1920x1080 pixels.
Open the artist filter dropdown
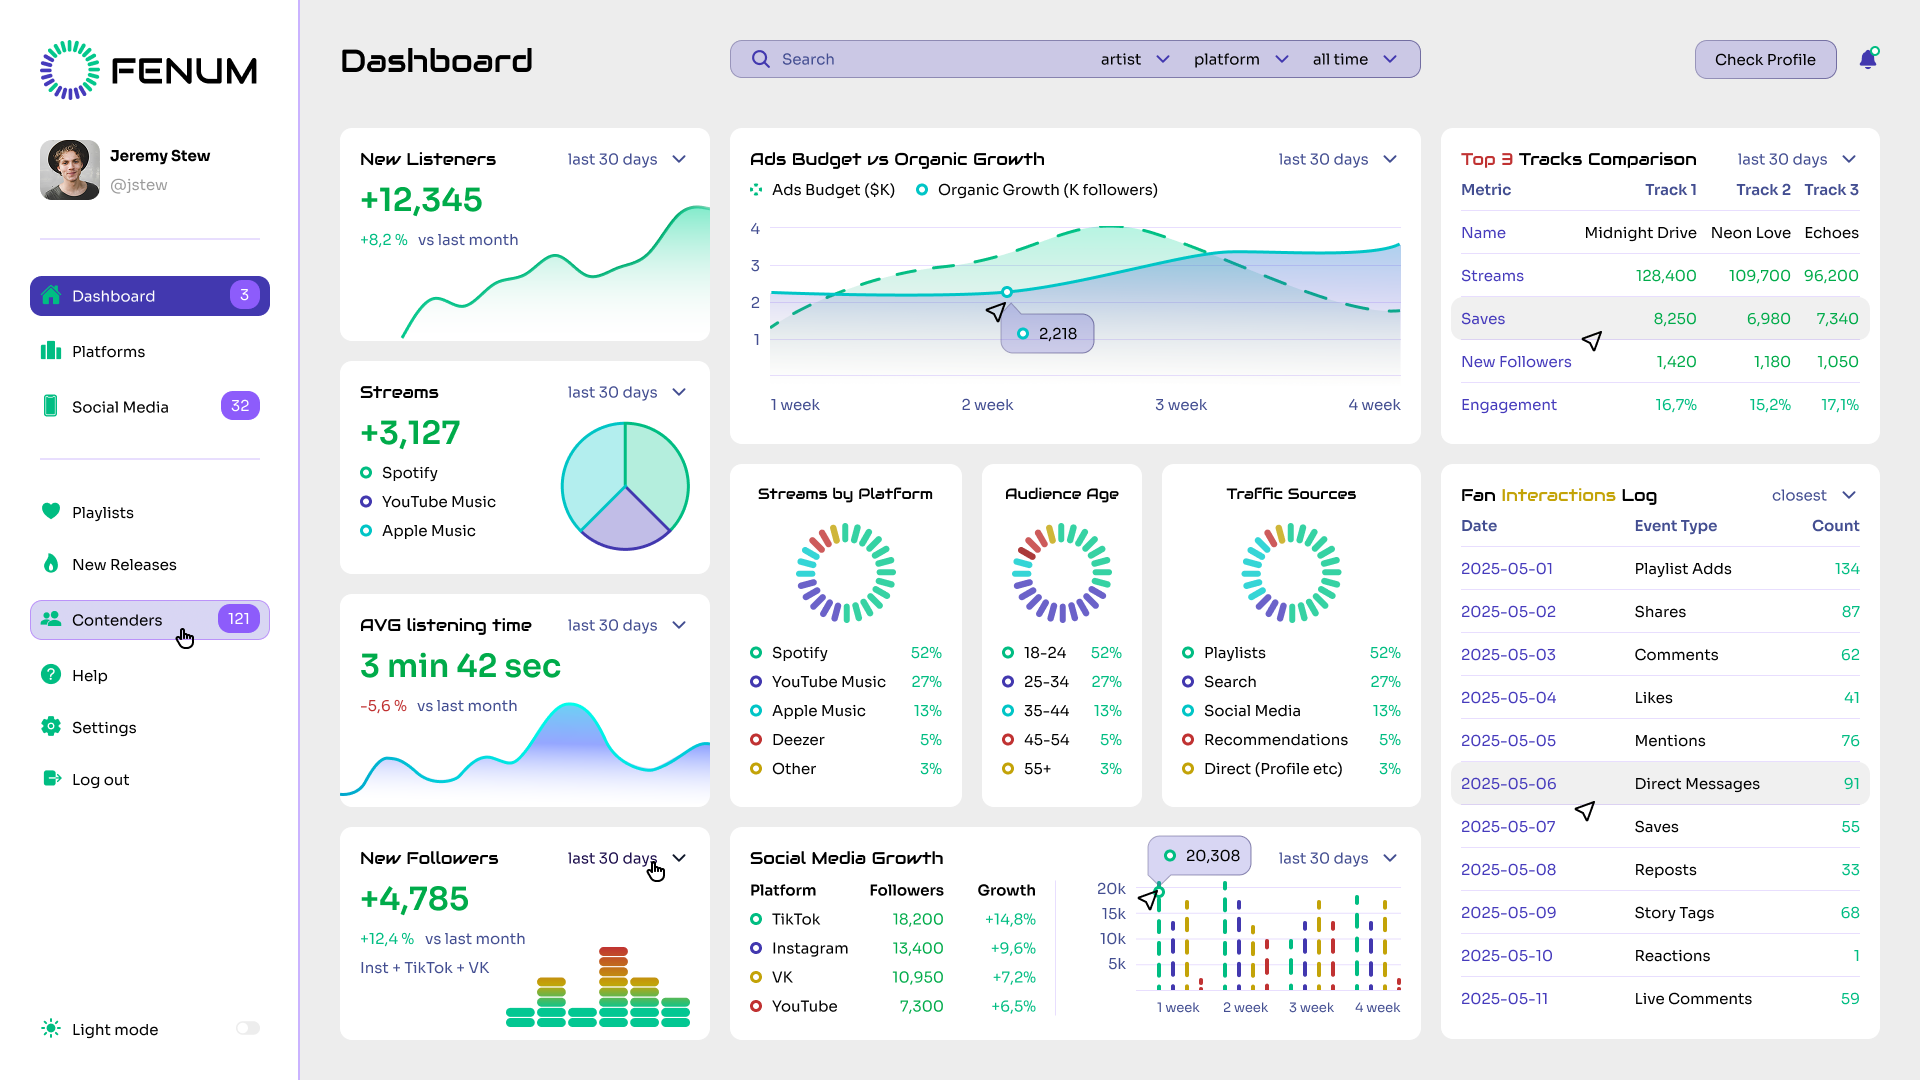click(x=1134, y=59)
